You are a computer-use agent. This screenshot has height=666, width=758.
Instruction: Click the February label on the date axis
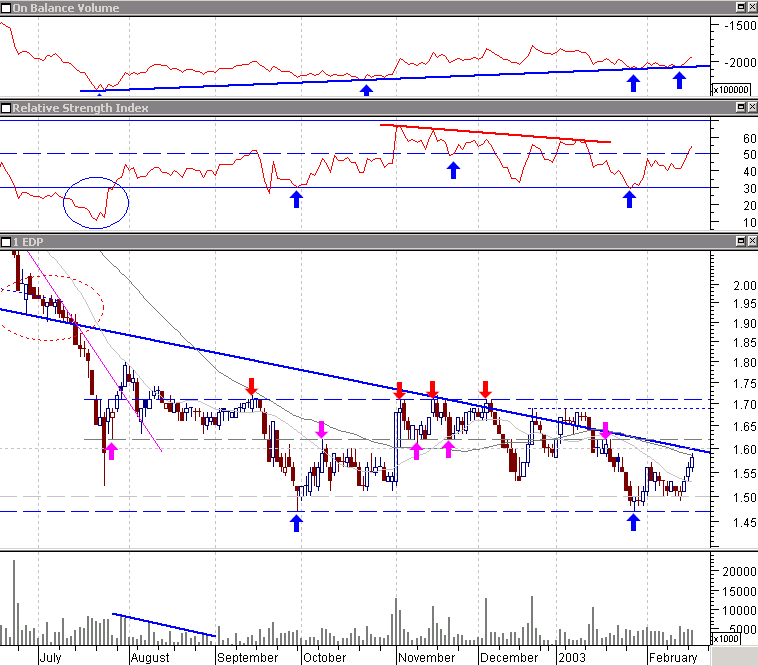673,657
